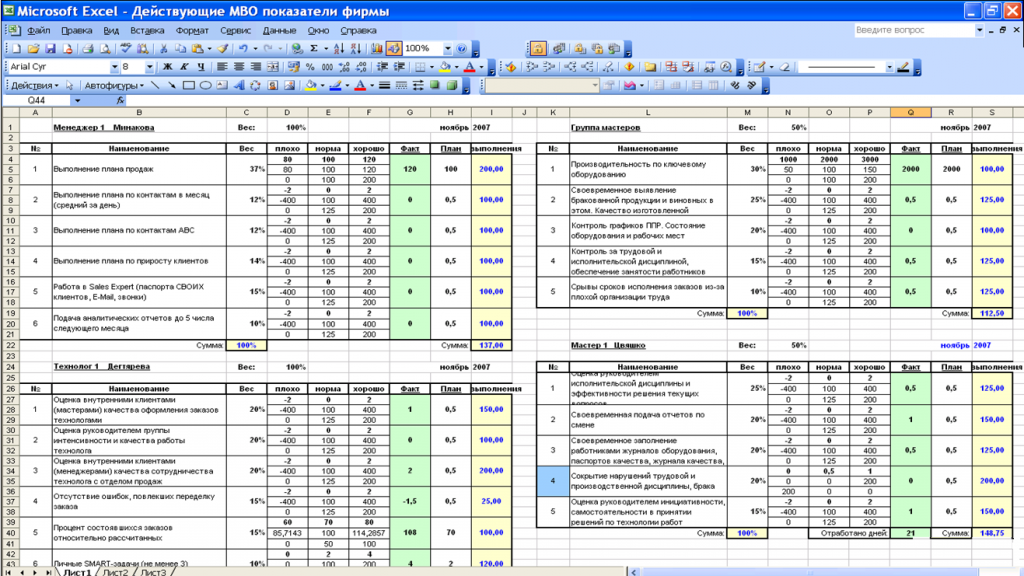Click the Fill Color bucket on the formatting toolbar

[445, 67]
